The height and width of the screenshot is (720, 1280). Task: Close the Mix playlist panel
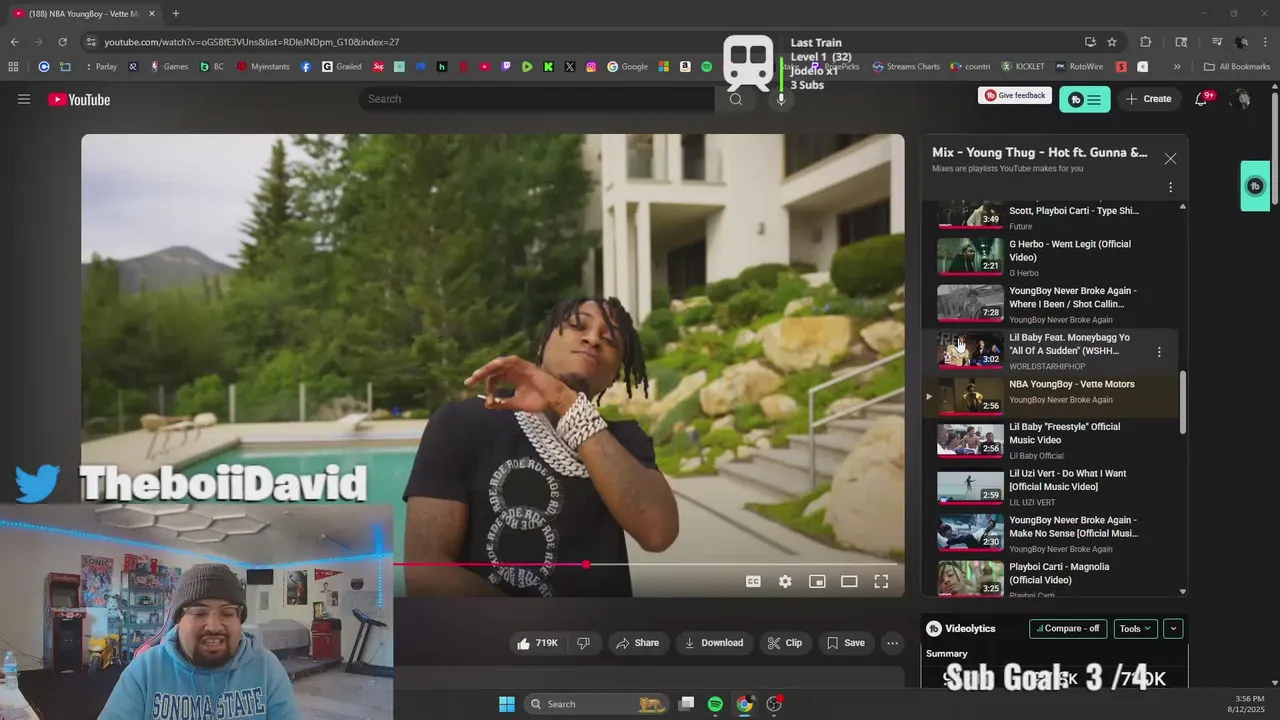(1170, 158)
